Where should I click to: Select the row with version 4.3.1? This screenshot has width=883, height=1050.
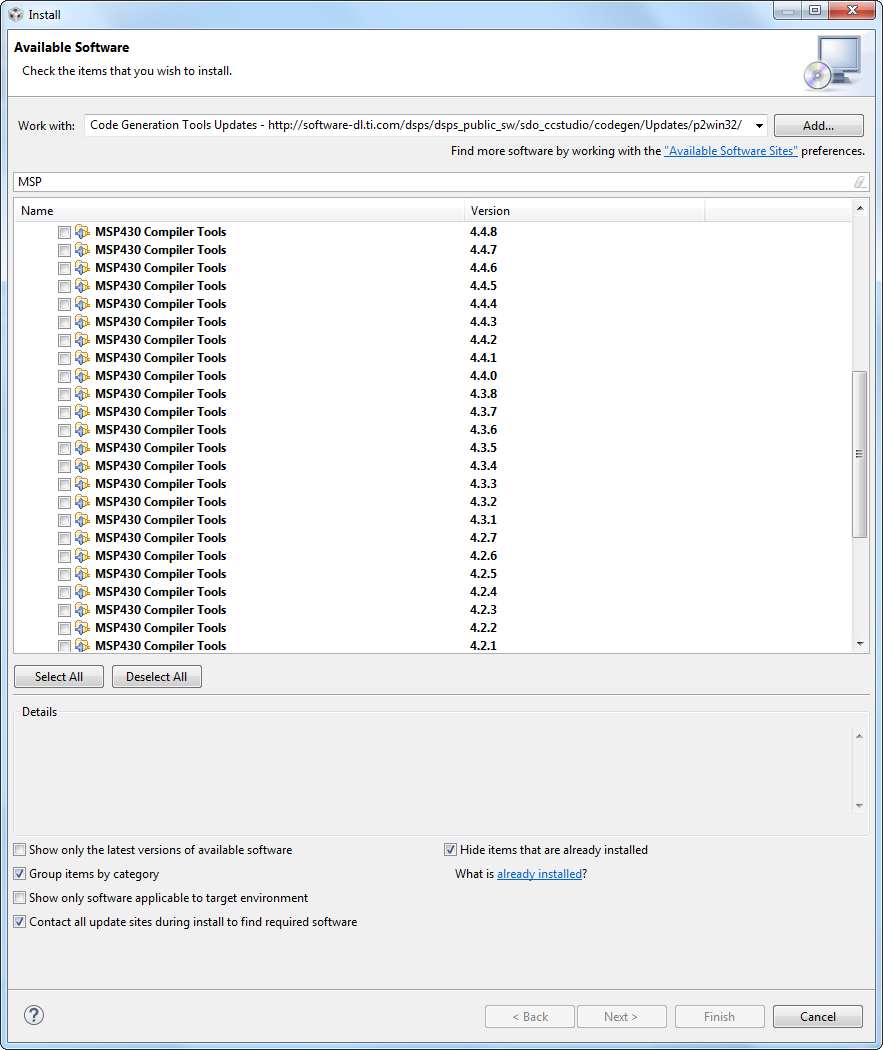point(433,520)
